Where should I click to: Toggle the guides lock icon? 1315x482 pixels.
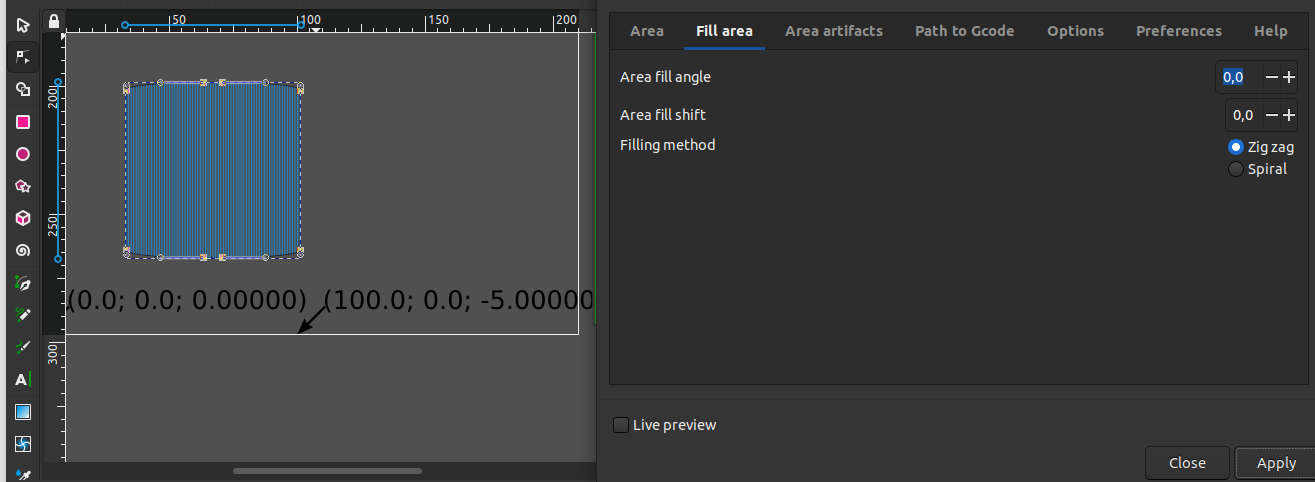54,21
